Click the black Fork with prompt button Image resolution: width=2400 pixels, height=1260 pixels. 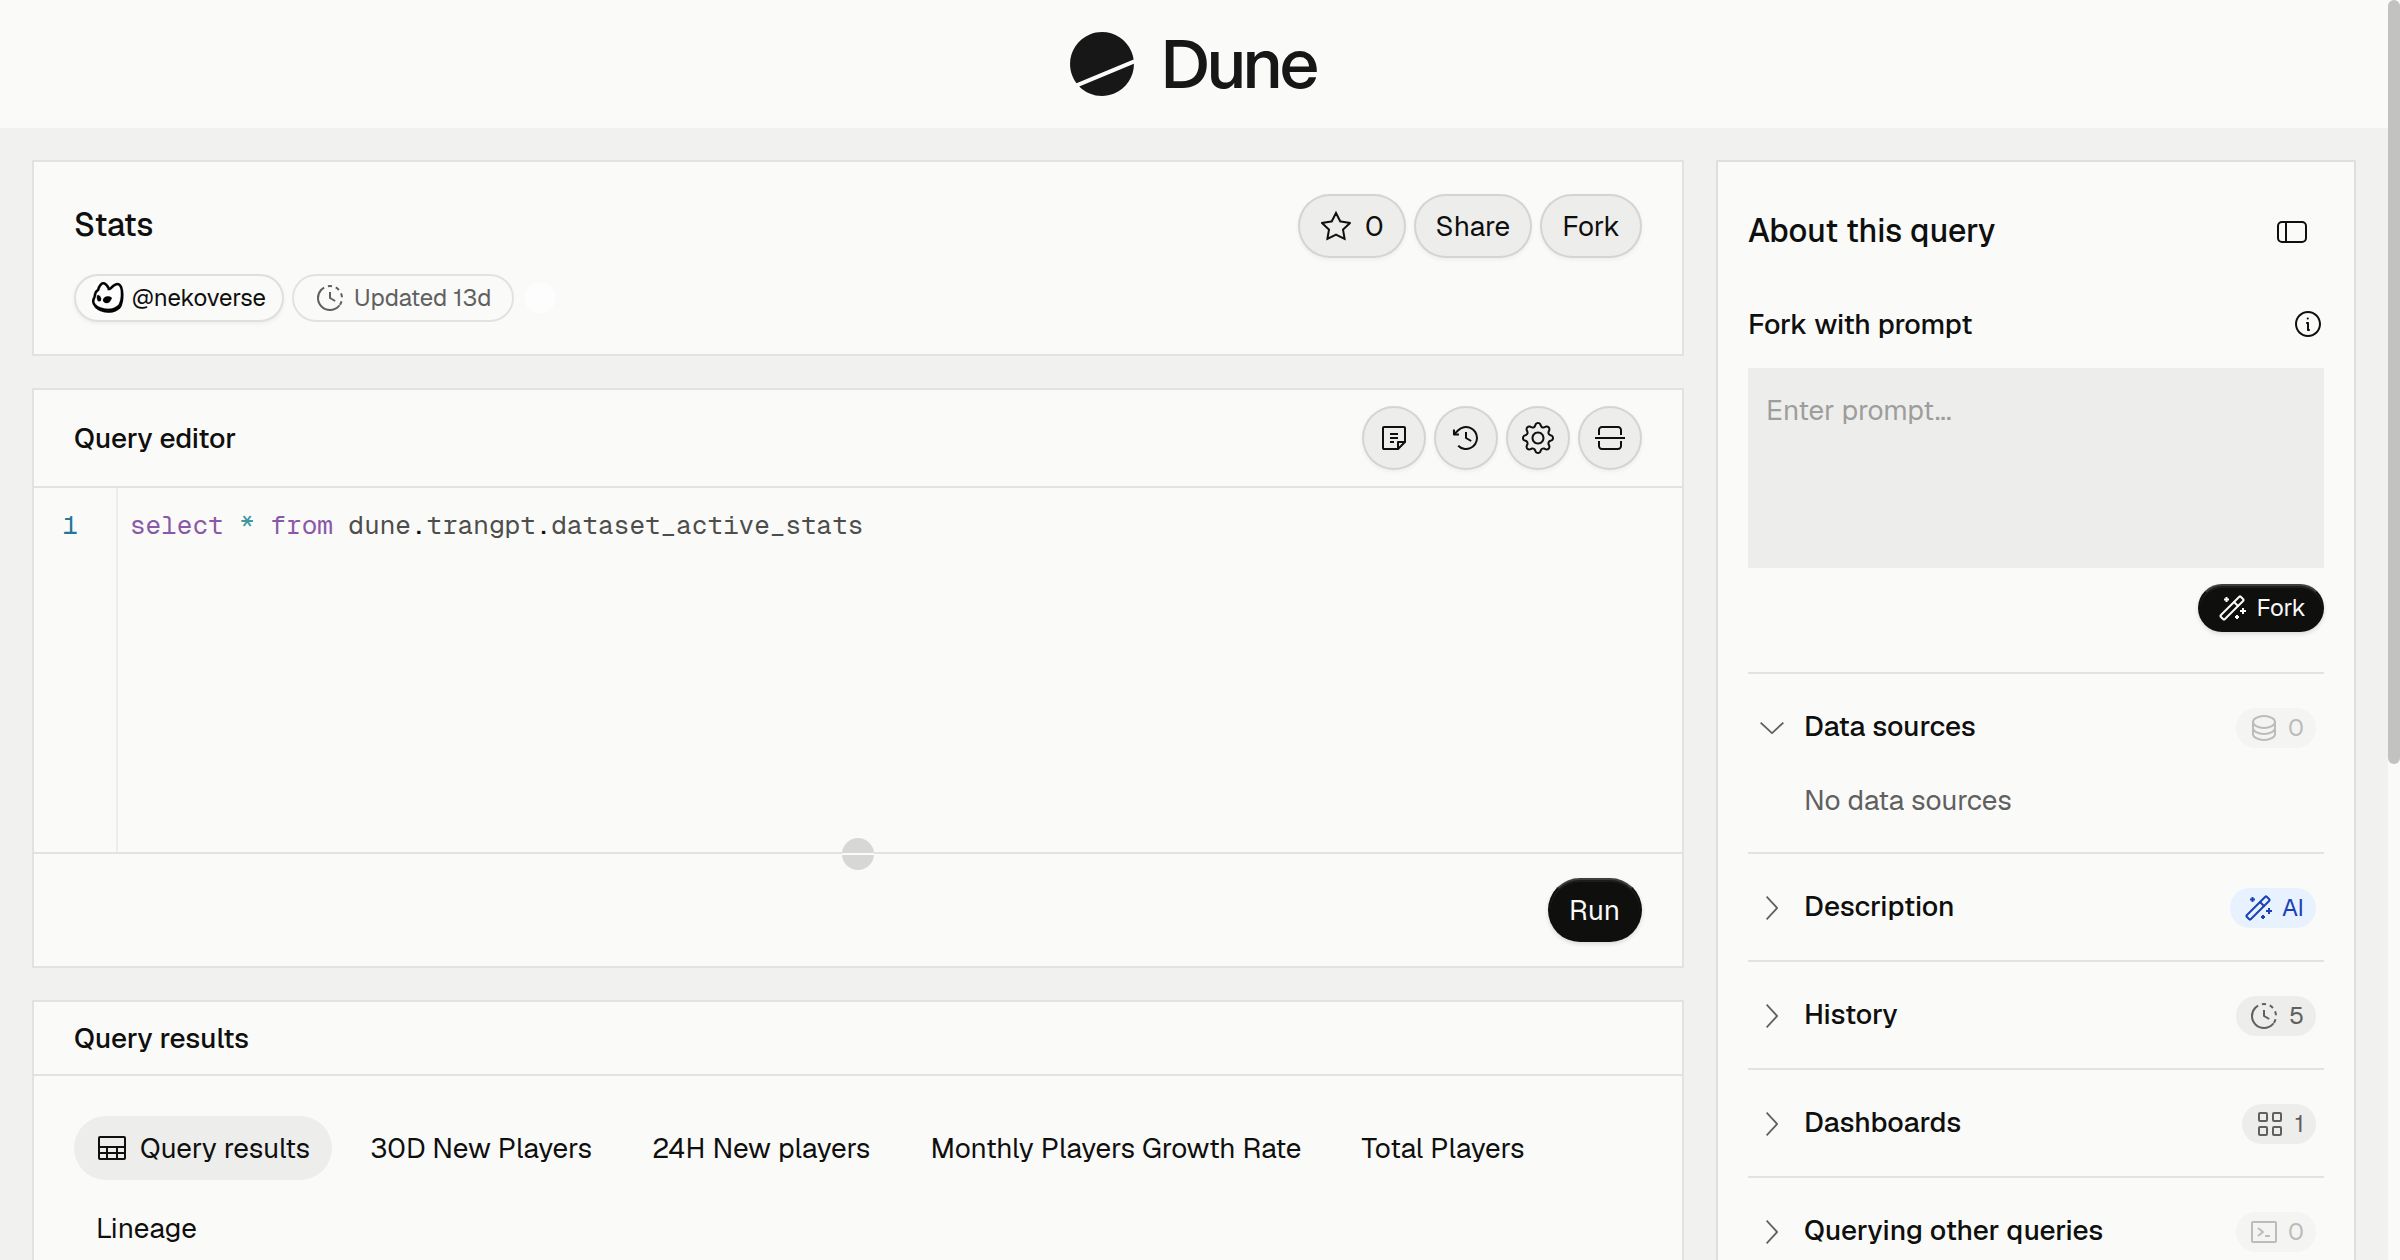(x=2260, y=608)
